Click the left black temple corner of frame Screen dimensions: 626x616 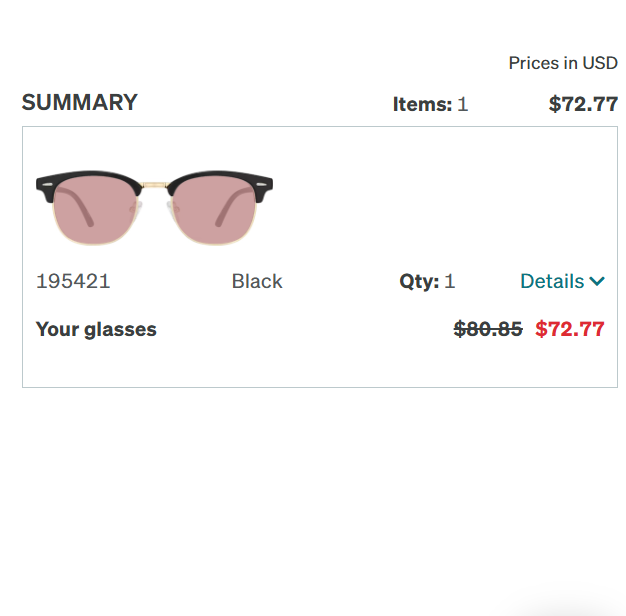pos(45,184)
